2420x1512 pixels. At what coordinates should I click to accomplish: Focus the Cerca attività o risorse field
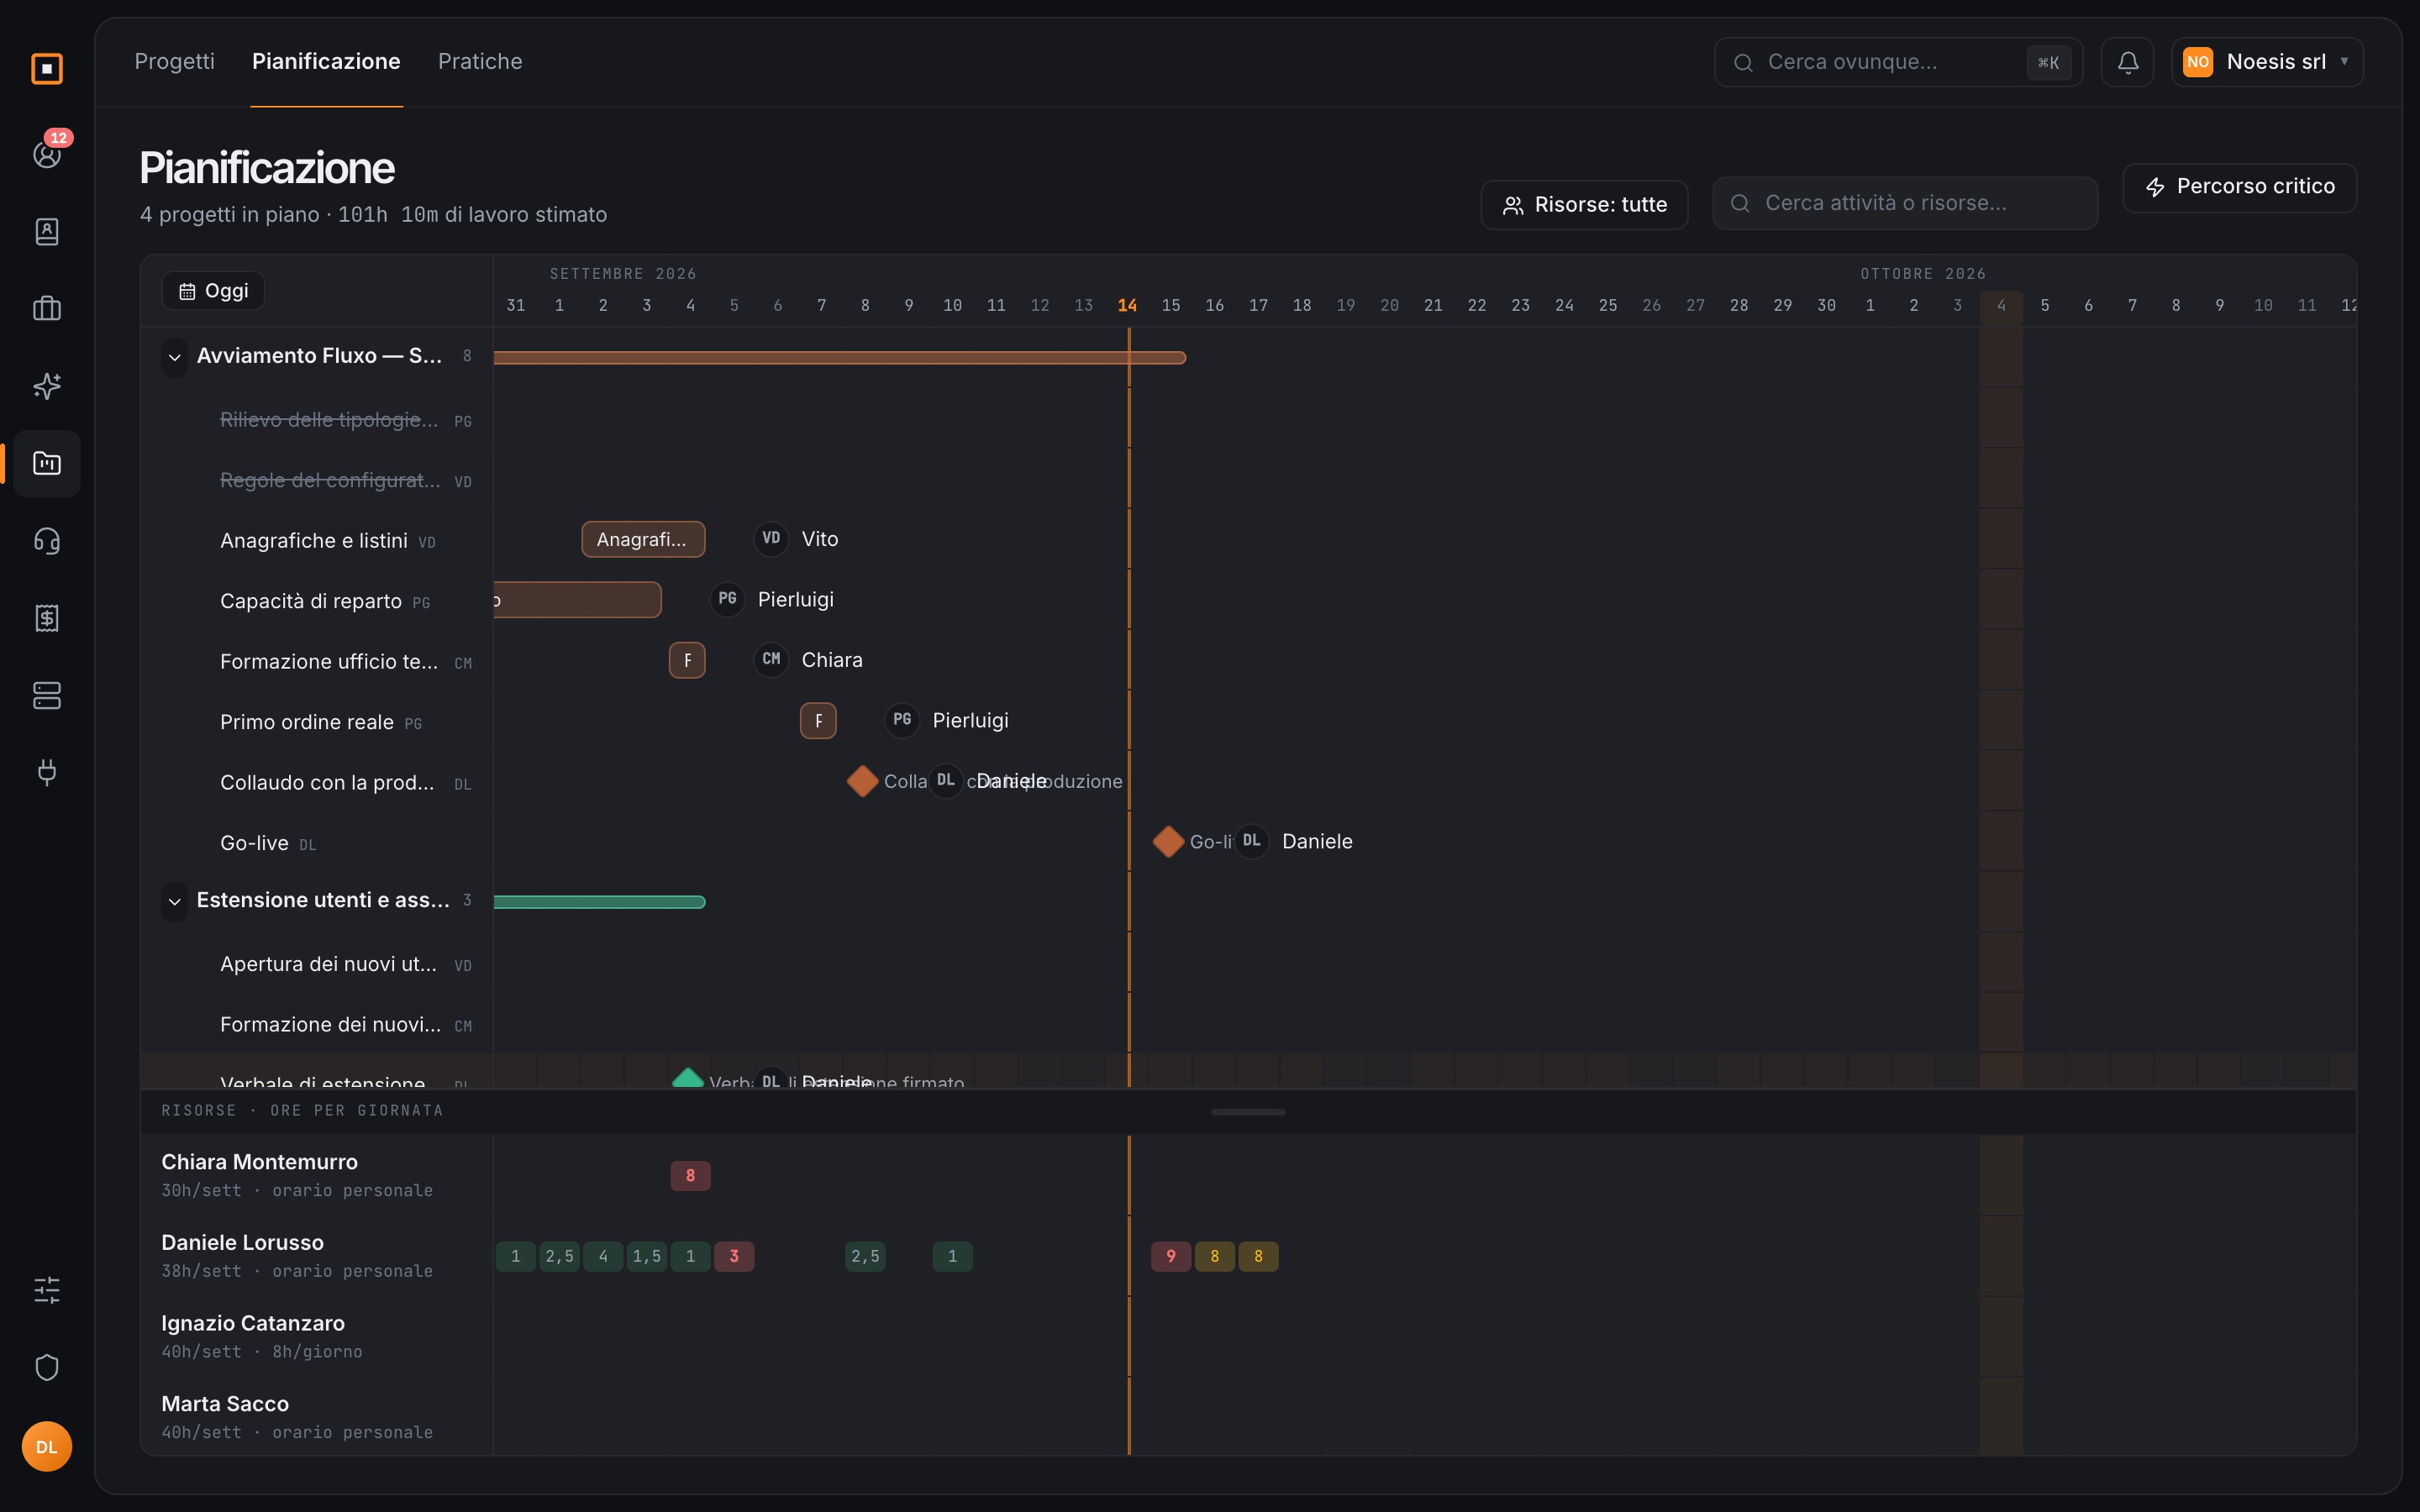1905,203
